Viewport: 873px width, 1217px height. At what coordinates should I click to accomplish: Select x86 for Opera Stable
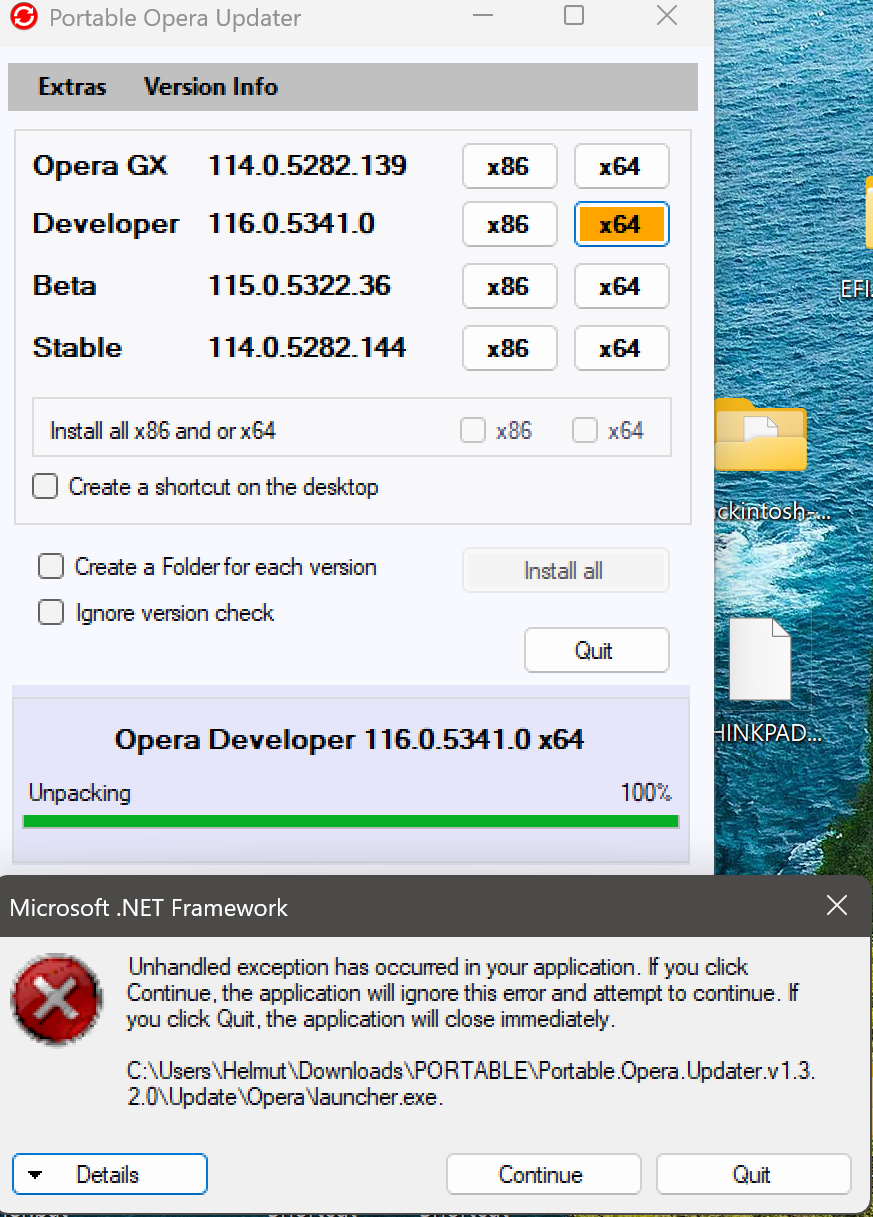509,348
